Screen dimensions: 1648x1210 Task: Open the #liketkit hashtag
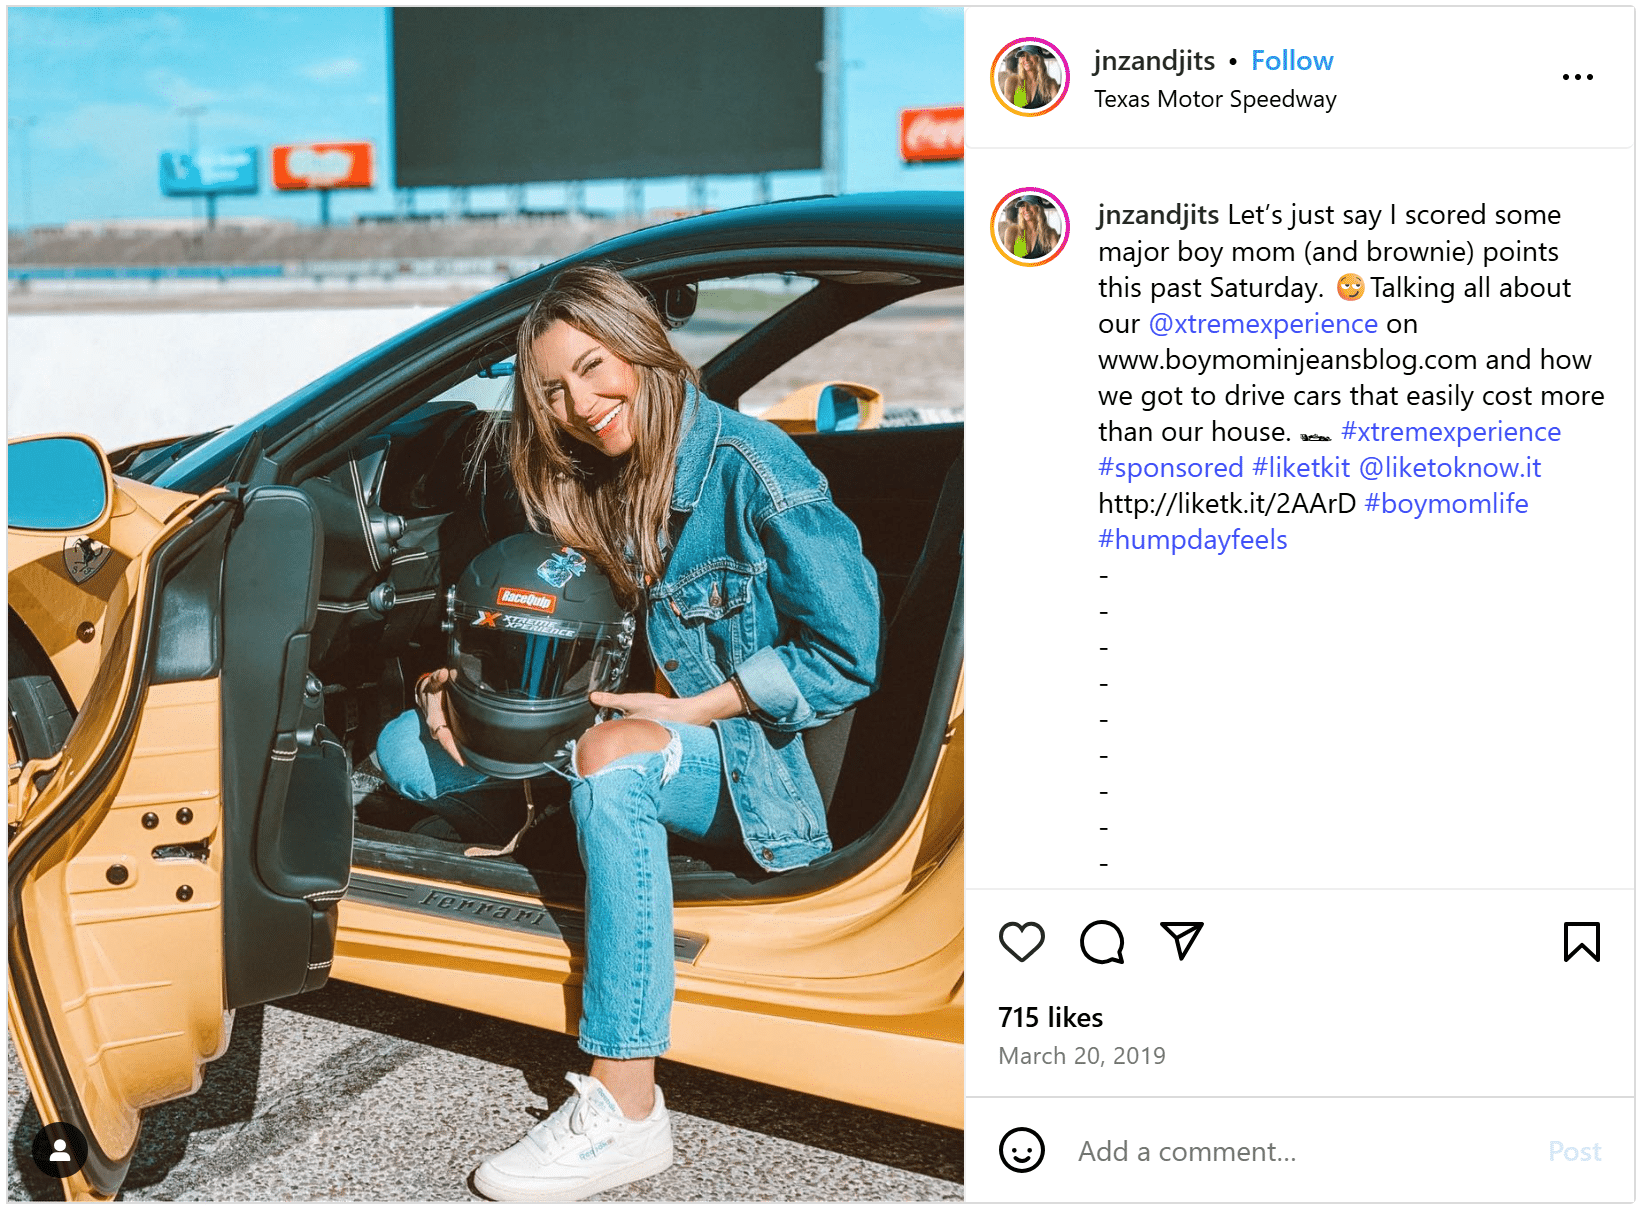pyautogui.click(x=1301, y=468)
